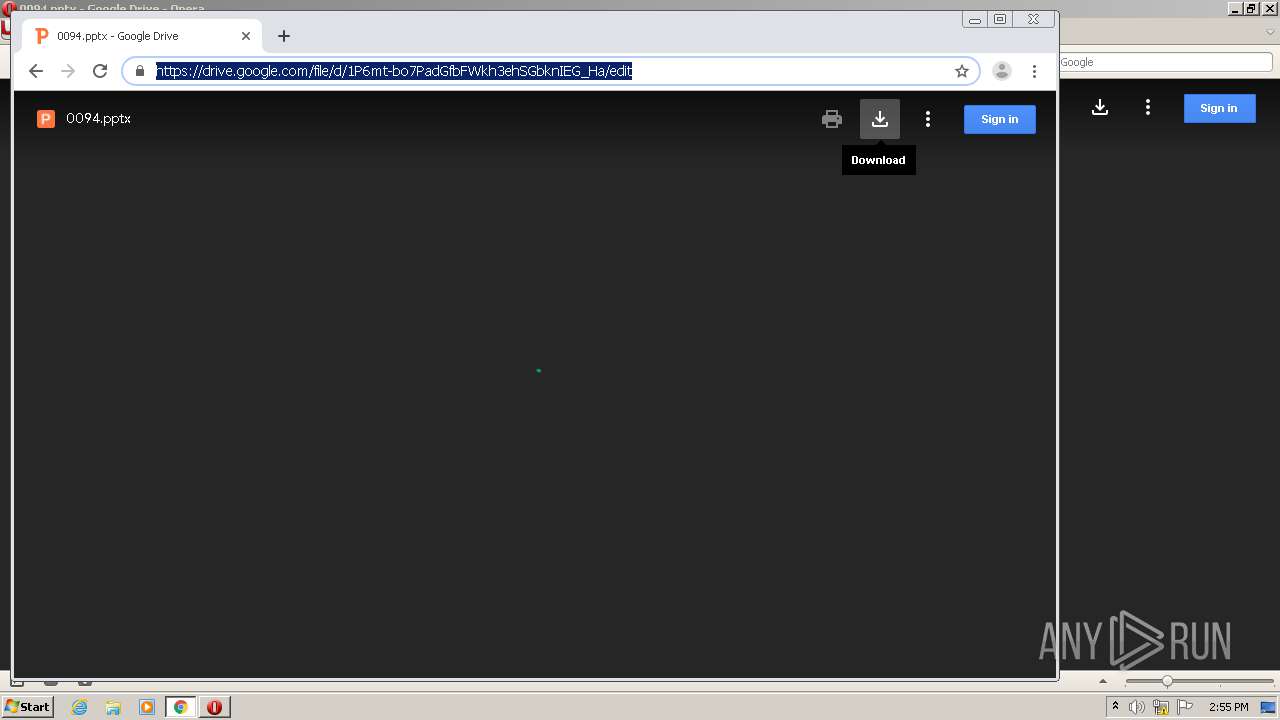Click Chrome's forward arrow
Screen dimensions: 1280x720
pyautogui.click(x=68, y=71)
